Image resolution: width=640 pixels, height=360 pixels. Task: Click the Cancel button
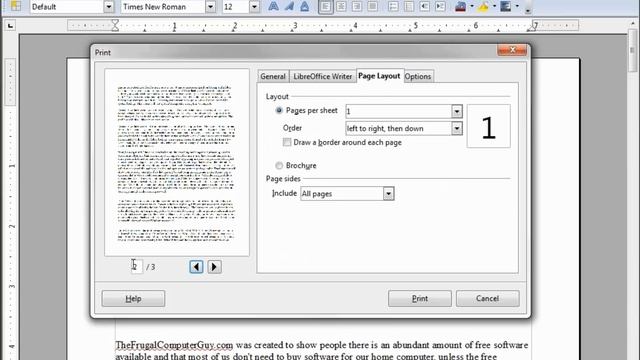coord(488,299)
